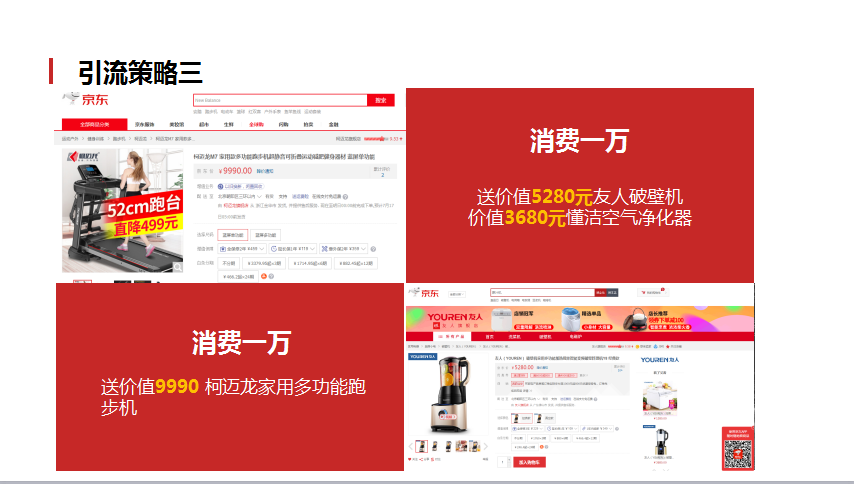Click the orange icon after the blender installment options
The image size is (854, 484).
[x=541, y=447]
